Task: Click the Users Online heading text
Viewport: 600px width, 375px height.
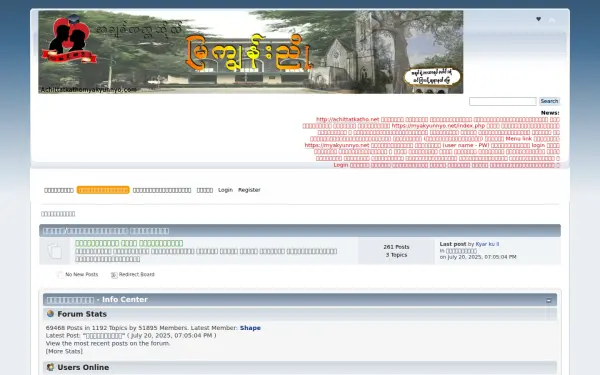Action: pos(83,367)
